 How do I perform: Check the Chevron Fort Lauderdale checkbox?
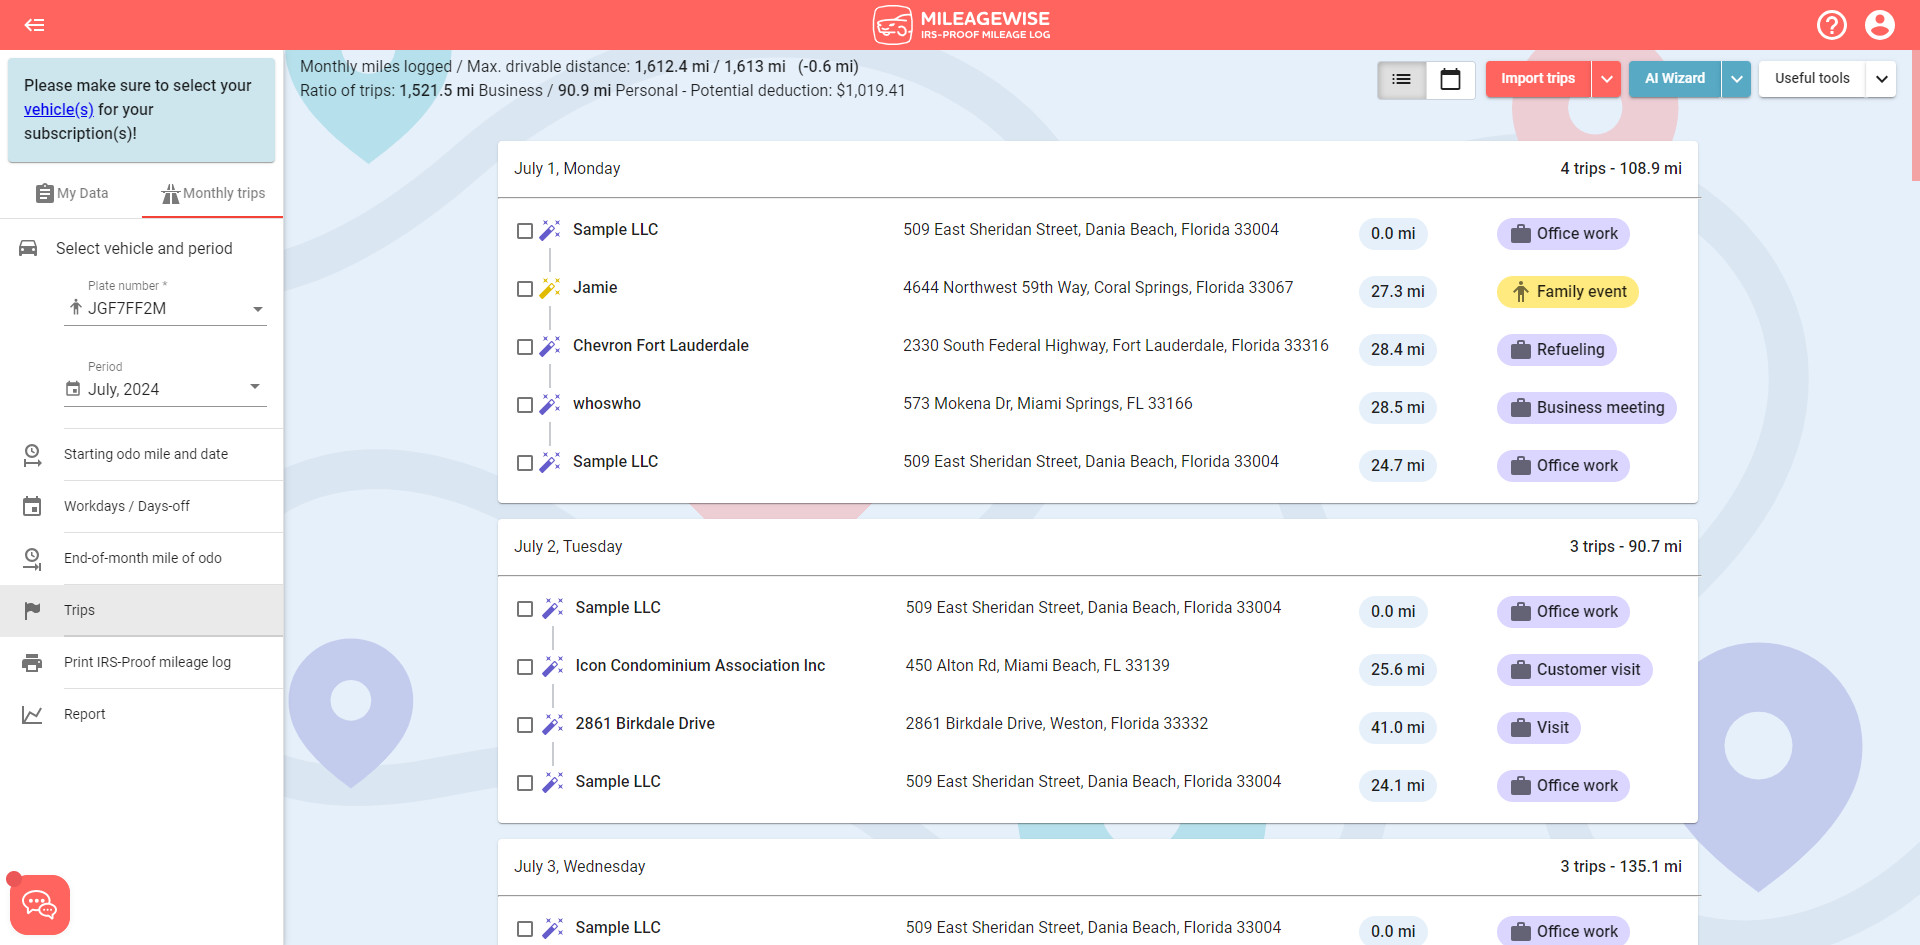[525, 347]
